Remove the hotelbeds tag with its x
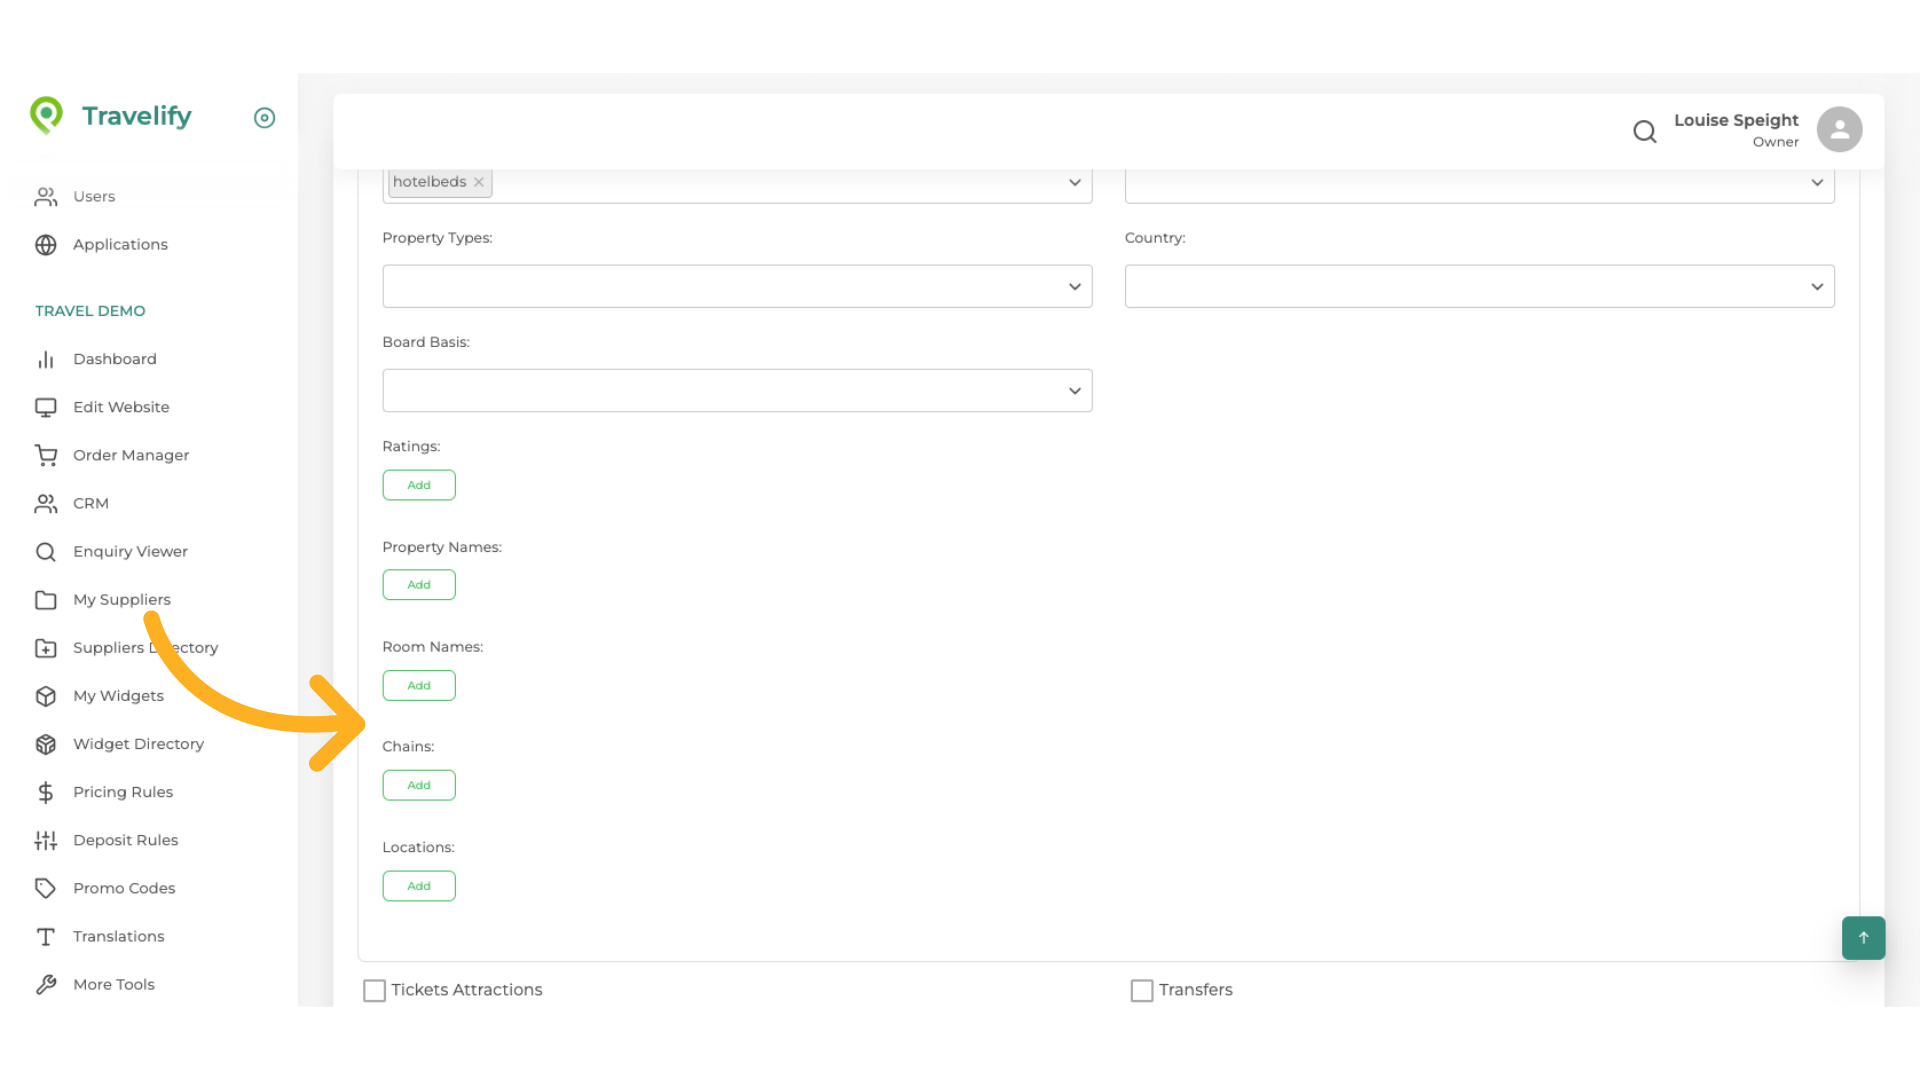The width and height of the screenshot is (1920, 1080). [x=479, y=182]
